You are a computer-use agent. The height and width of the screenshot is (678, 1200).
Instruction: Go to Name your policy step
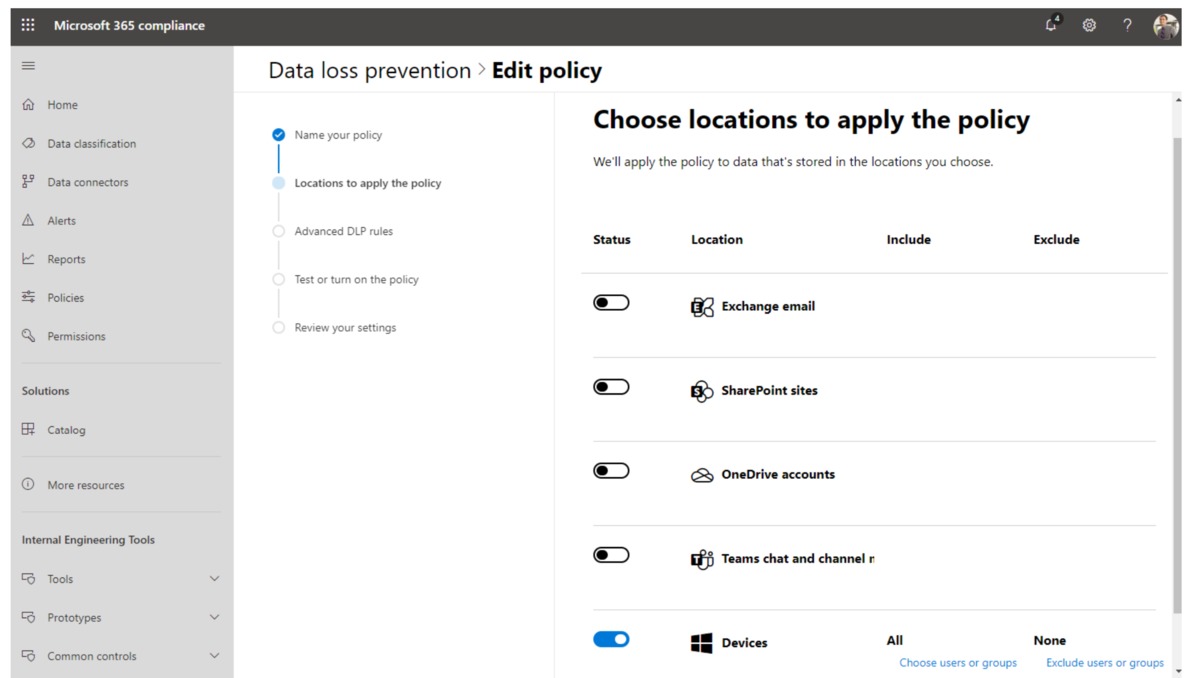tap(338, 135)
